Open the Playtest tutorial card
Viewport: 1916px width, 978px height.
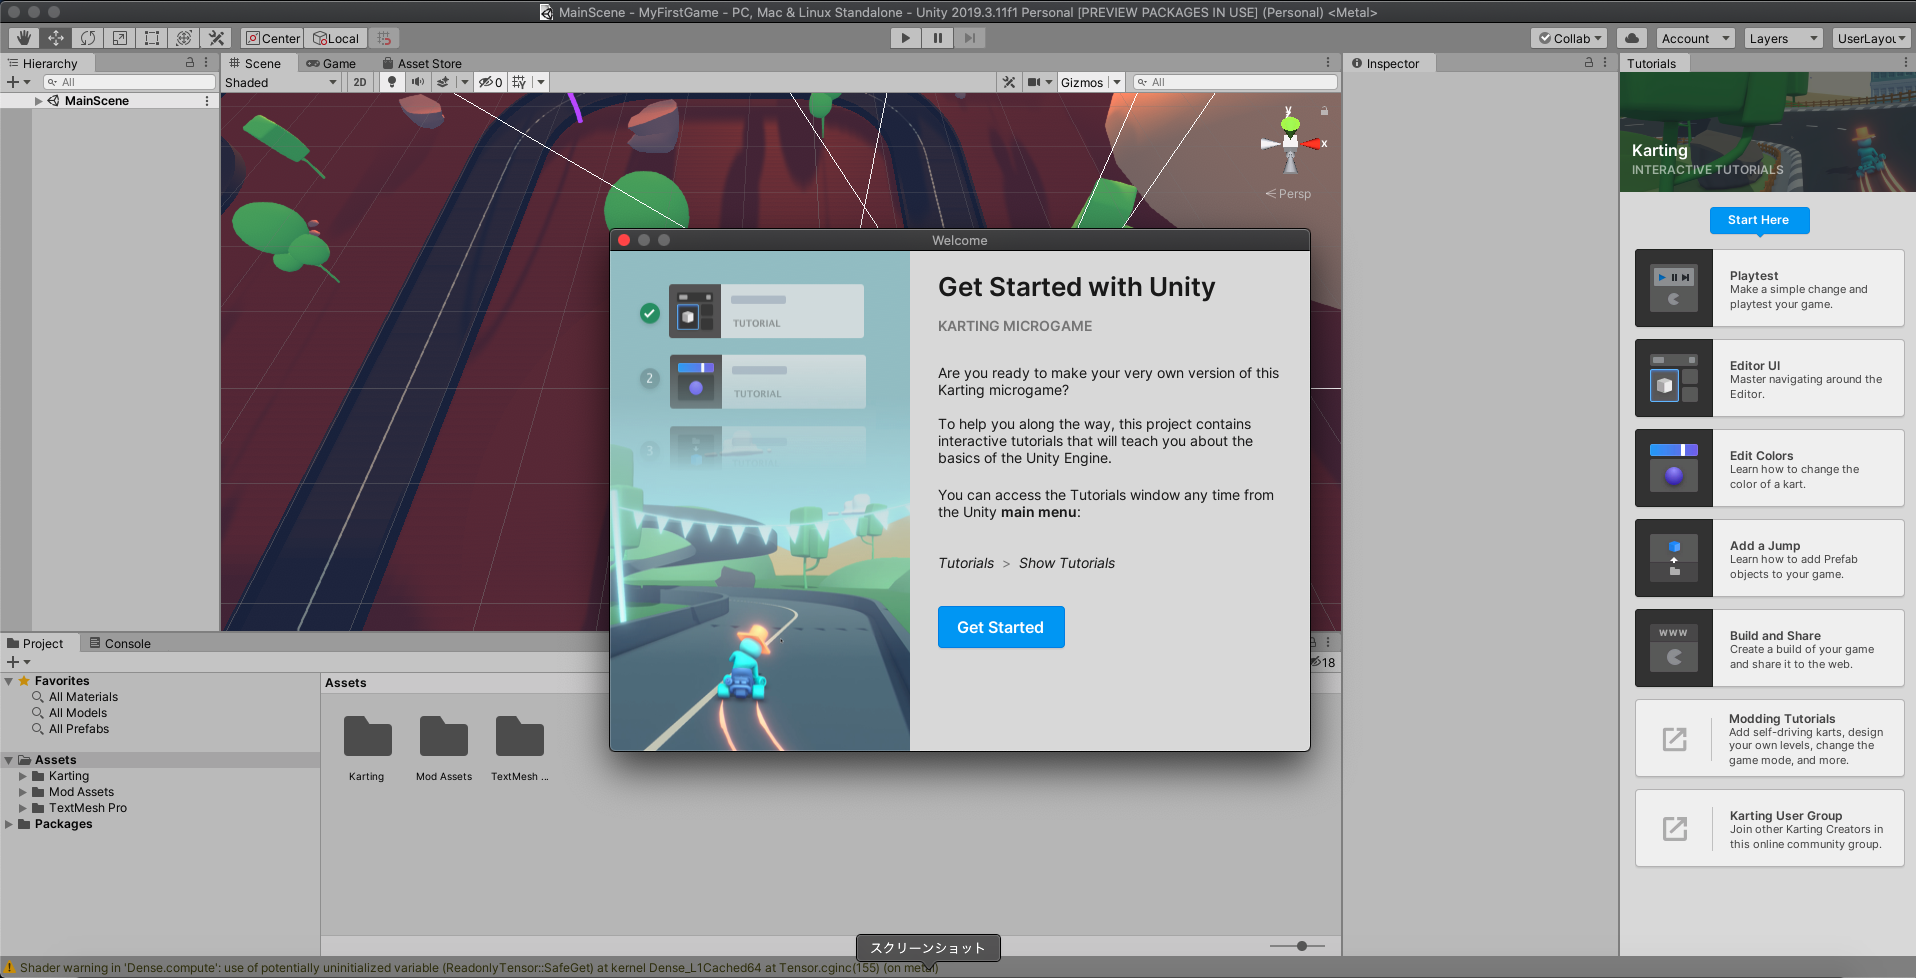coord(1769,288)
